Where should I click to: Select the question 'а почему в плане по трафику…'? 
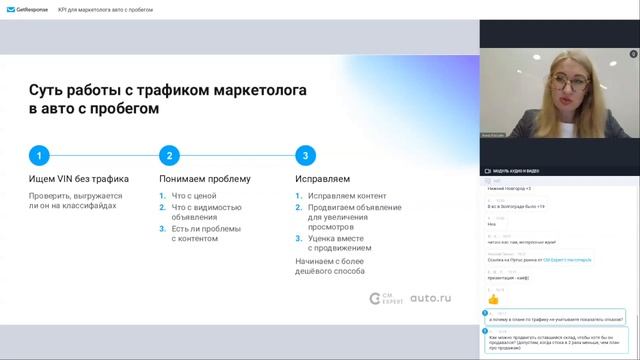[556, 317]
